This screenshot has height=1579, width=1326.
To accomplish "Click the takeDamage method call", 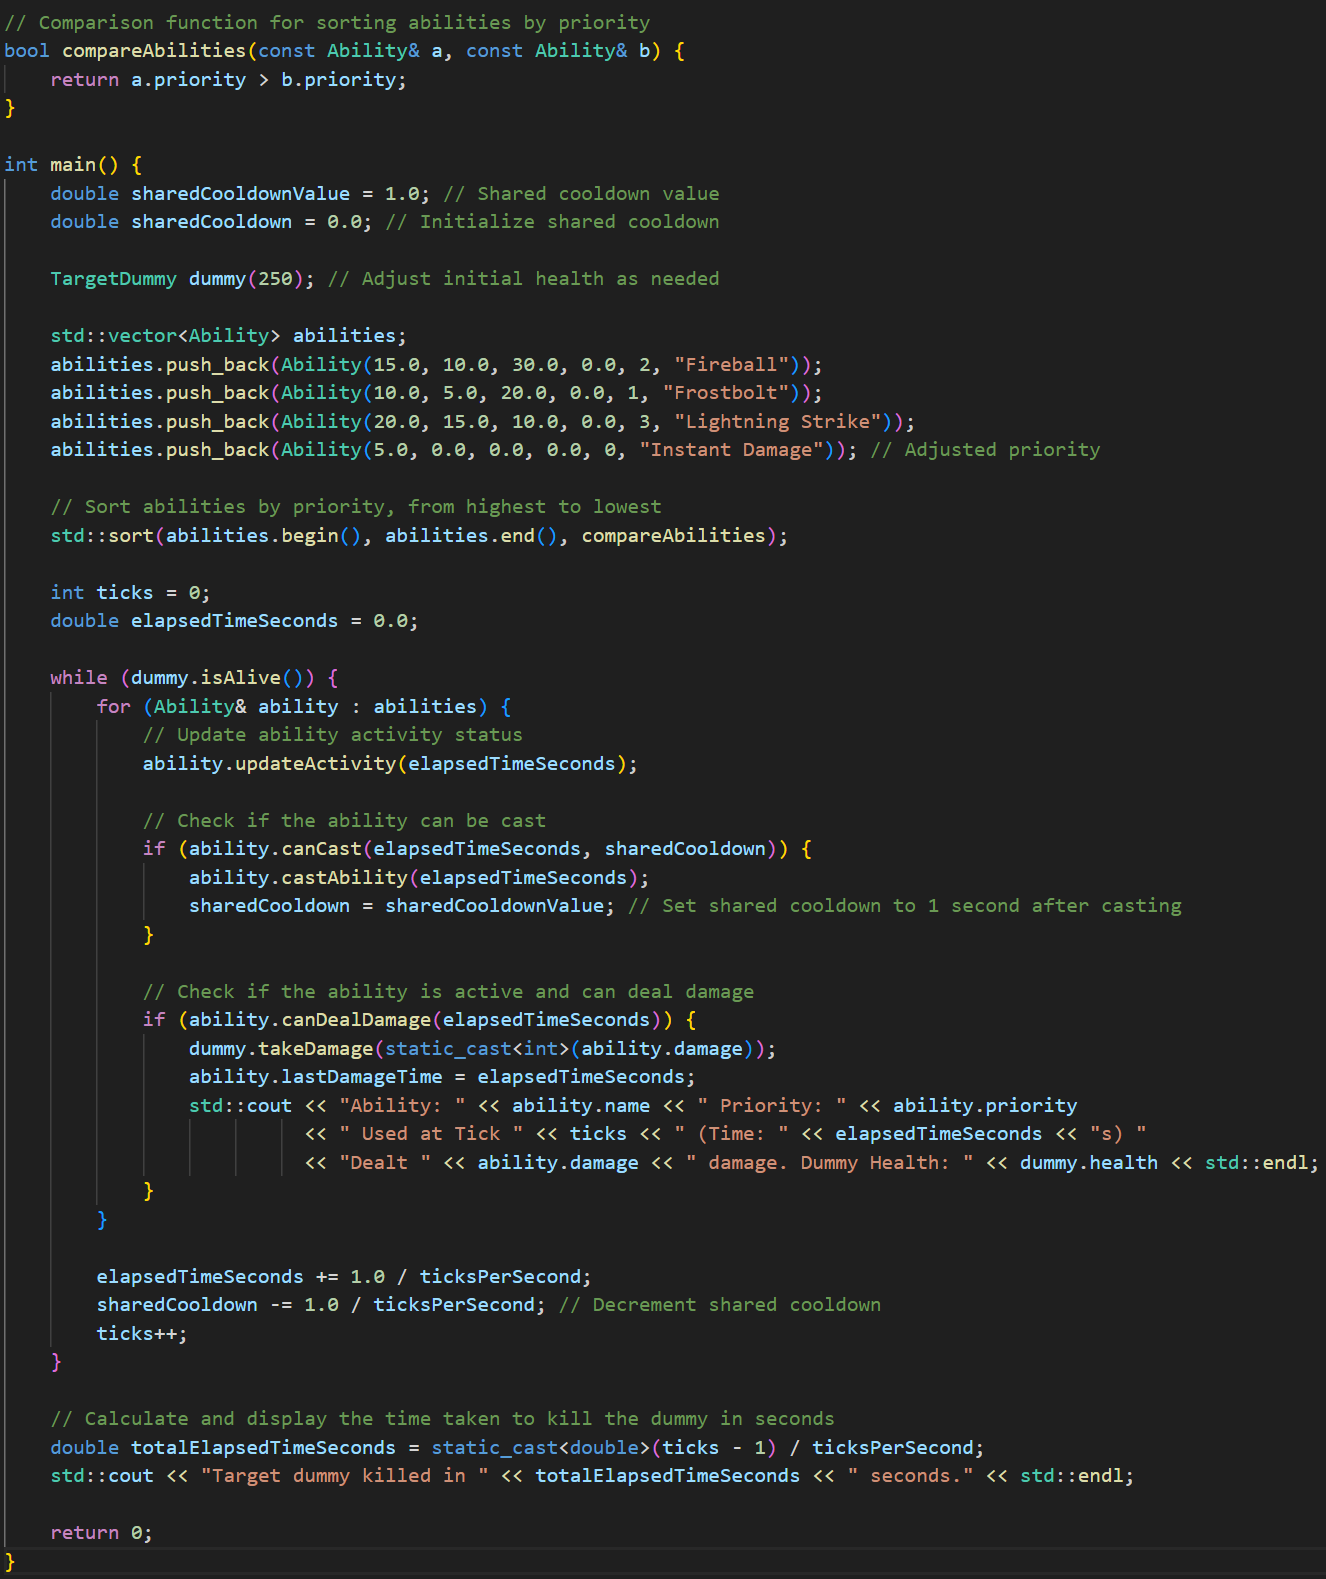I will point(315,1049).
